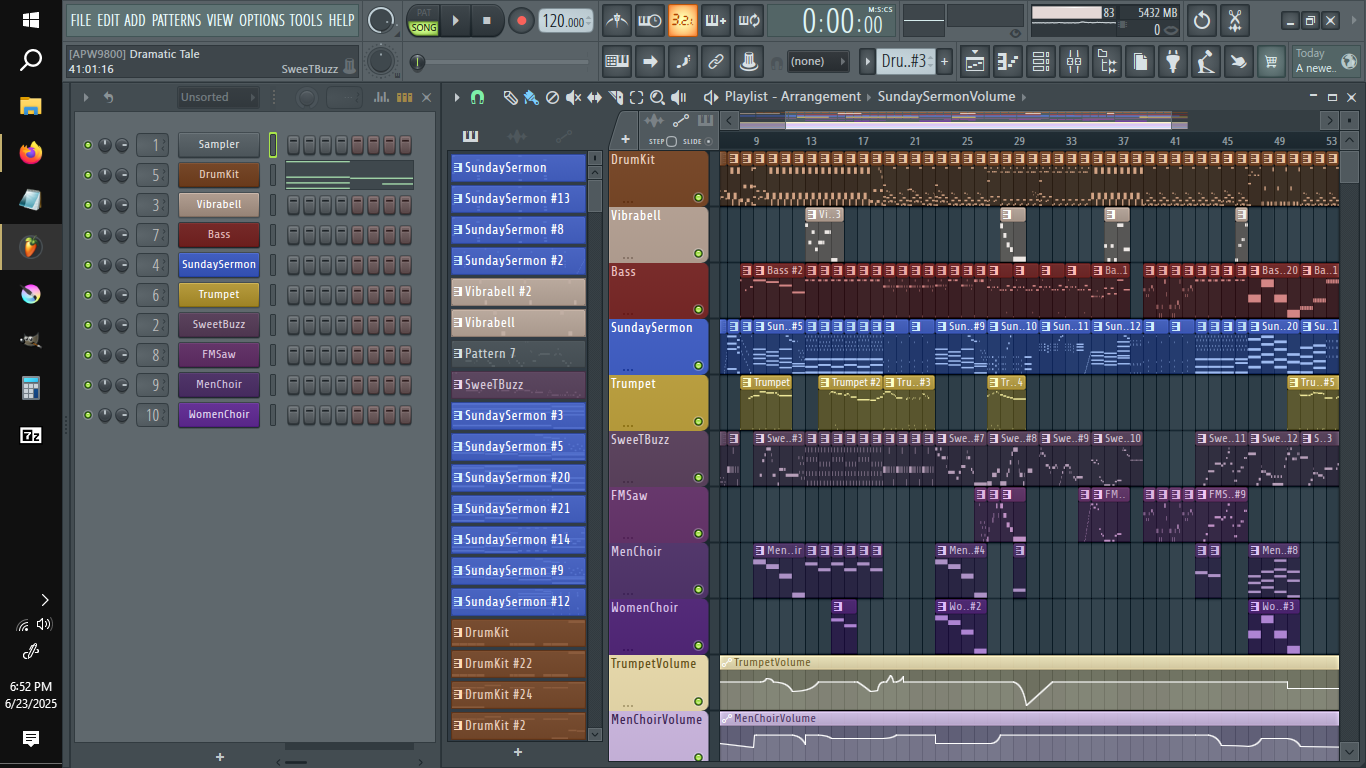Click the tempo field showing 120.000
The height and width of the screenshot is (768, 1366).
[x=566, y=21]
